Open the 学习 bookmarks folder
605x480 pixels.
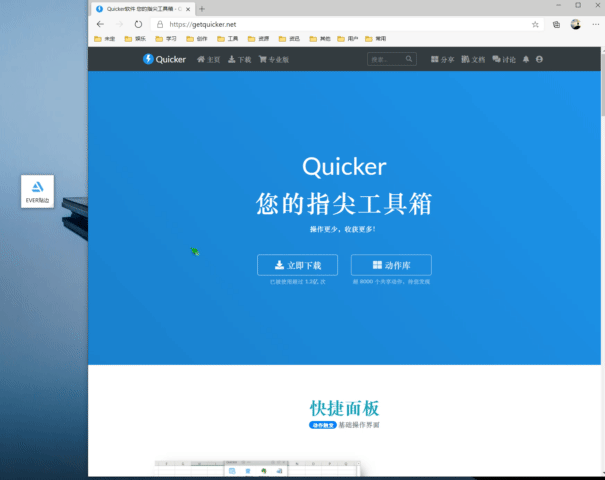(x=166, y=39)
